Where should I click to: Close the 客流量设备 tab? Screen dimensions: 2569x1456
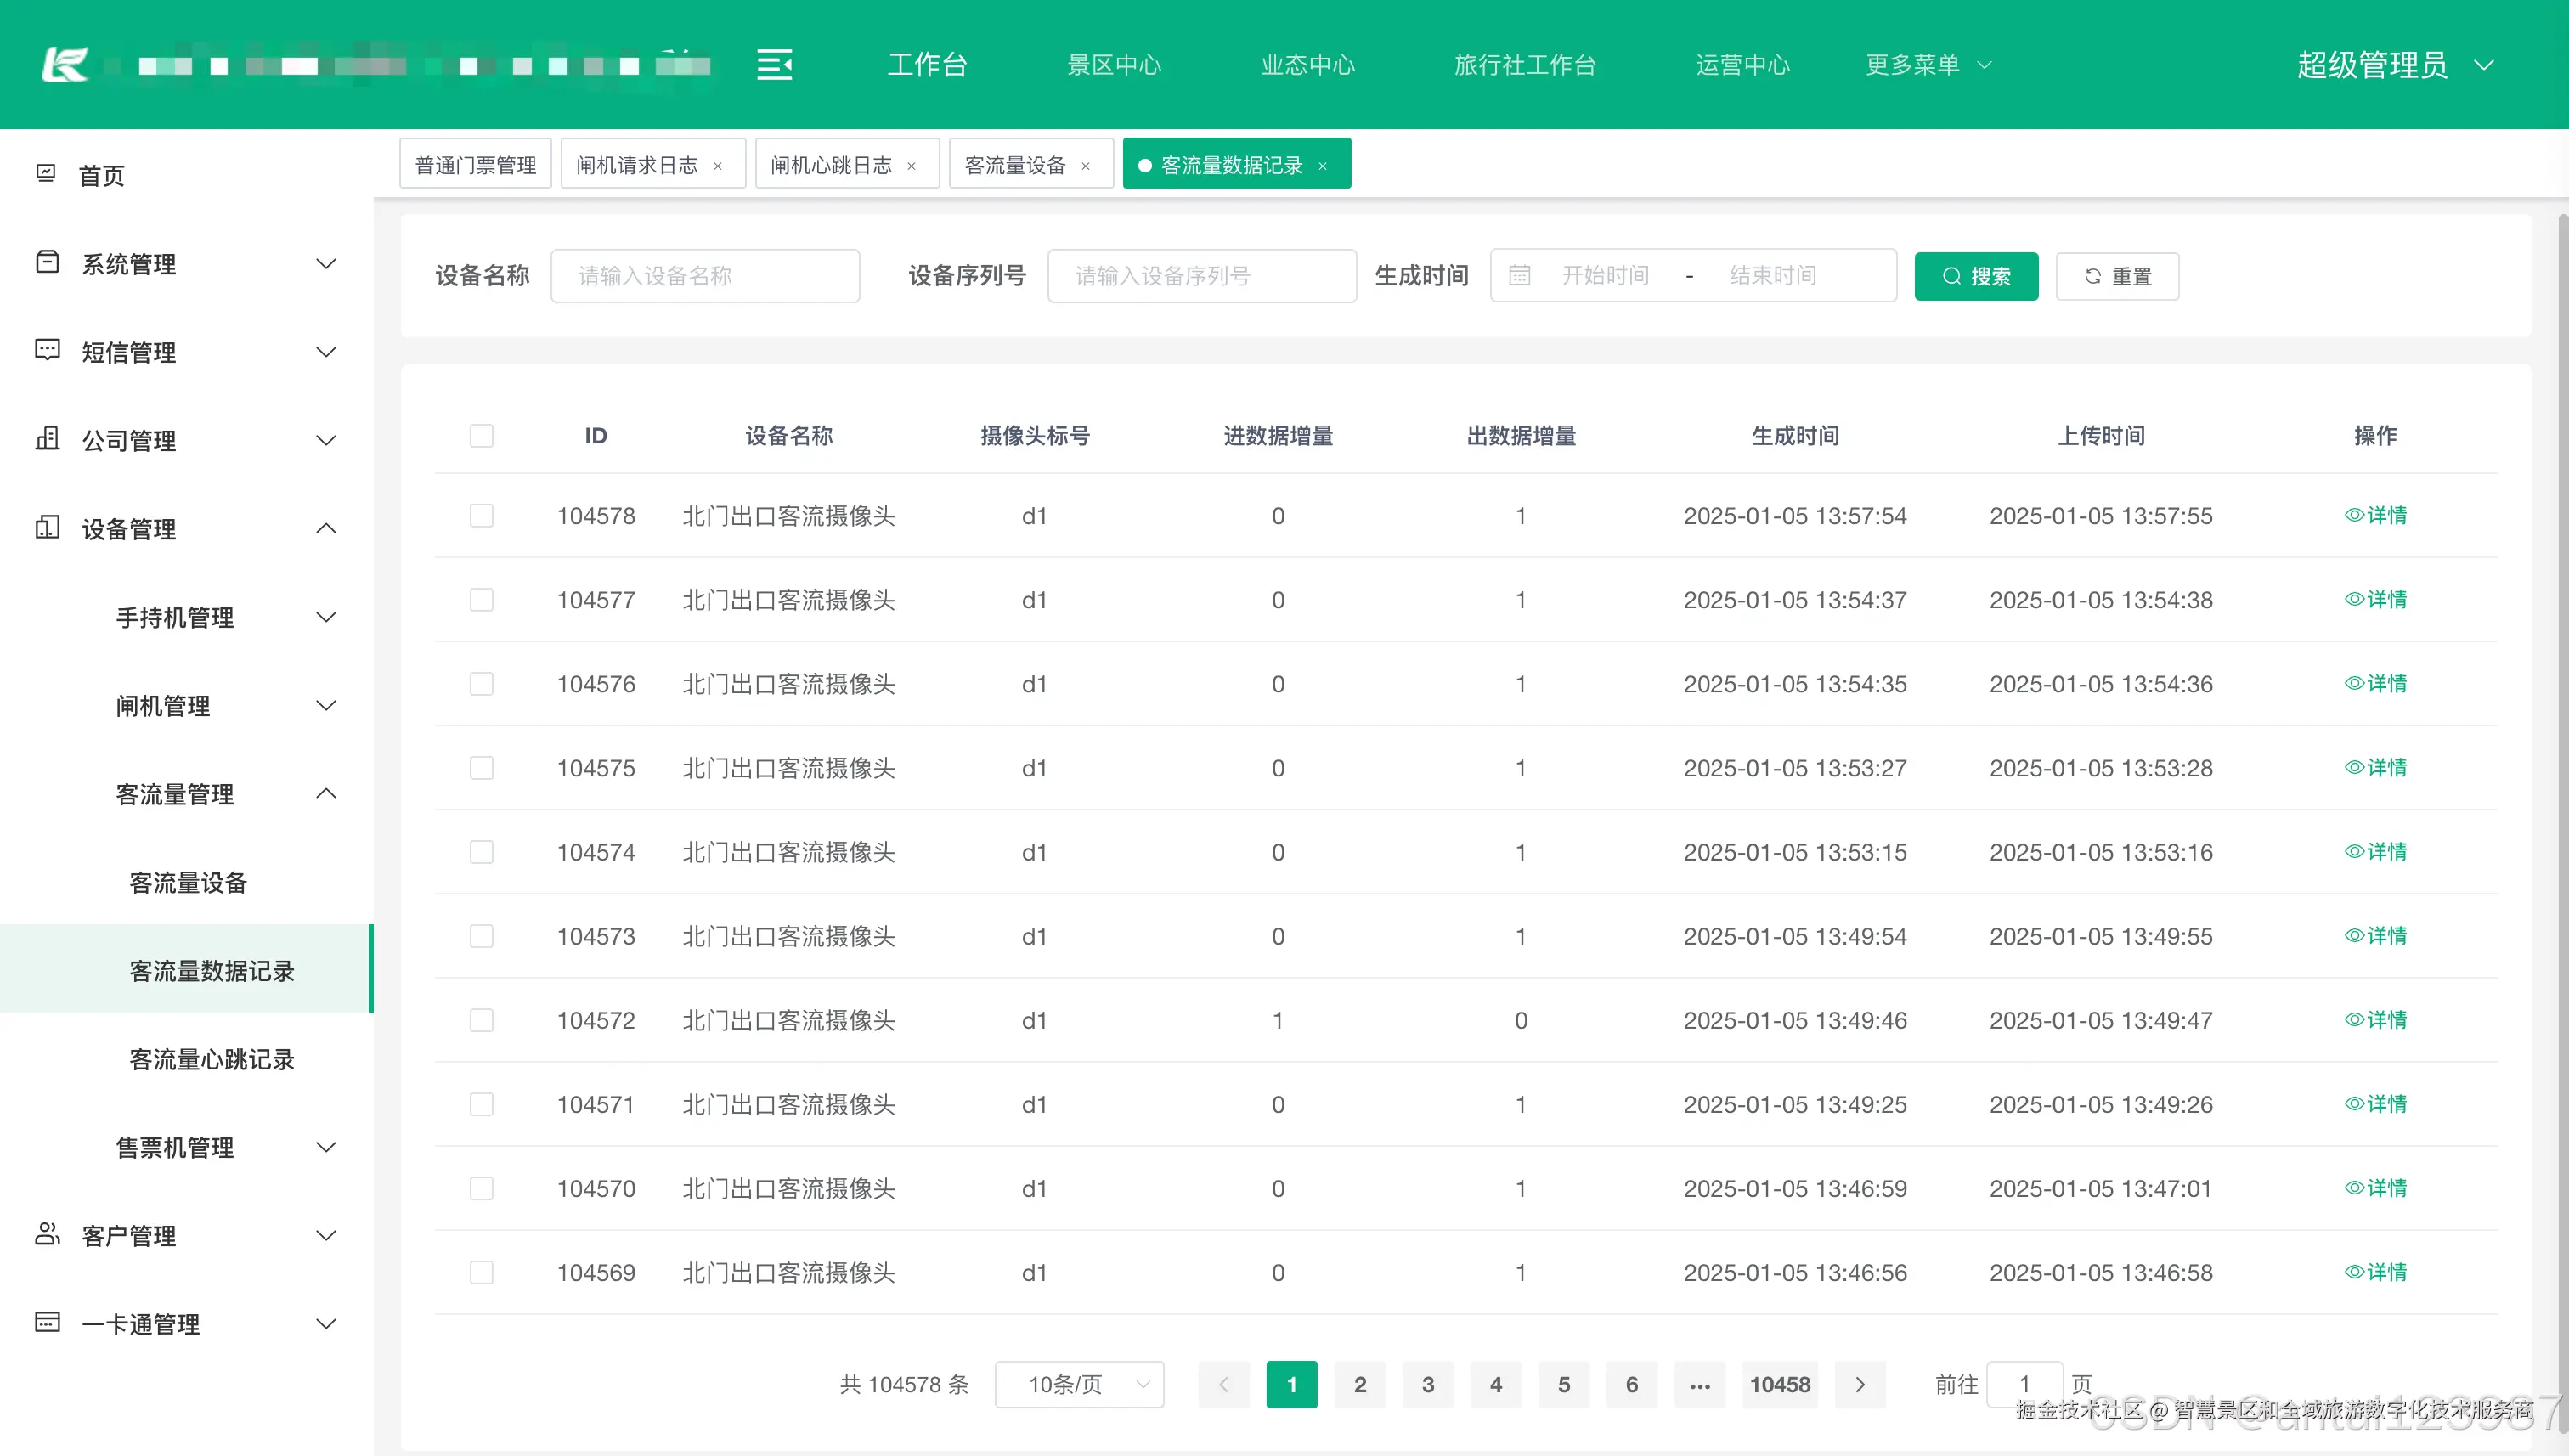(1086, 166)
